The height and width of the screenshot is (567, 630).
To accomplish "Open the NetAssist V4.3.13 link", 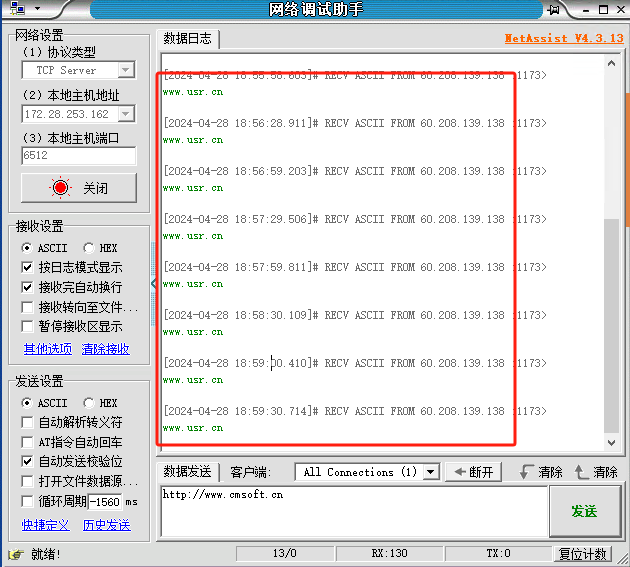I will click(x=563, y=39).
